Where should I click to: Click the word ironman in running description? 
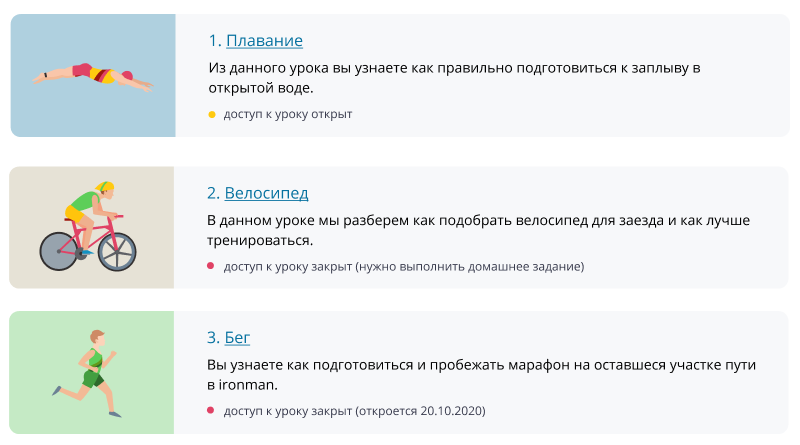point(248,385)
